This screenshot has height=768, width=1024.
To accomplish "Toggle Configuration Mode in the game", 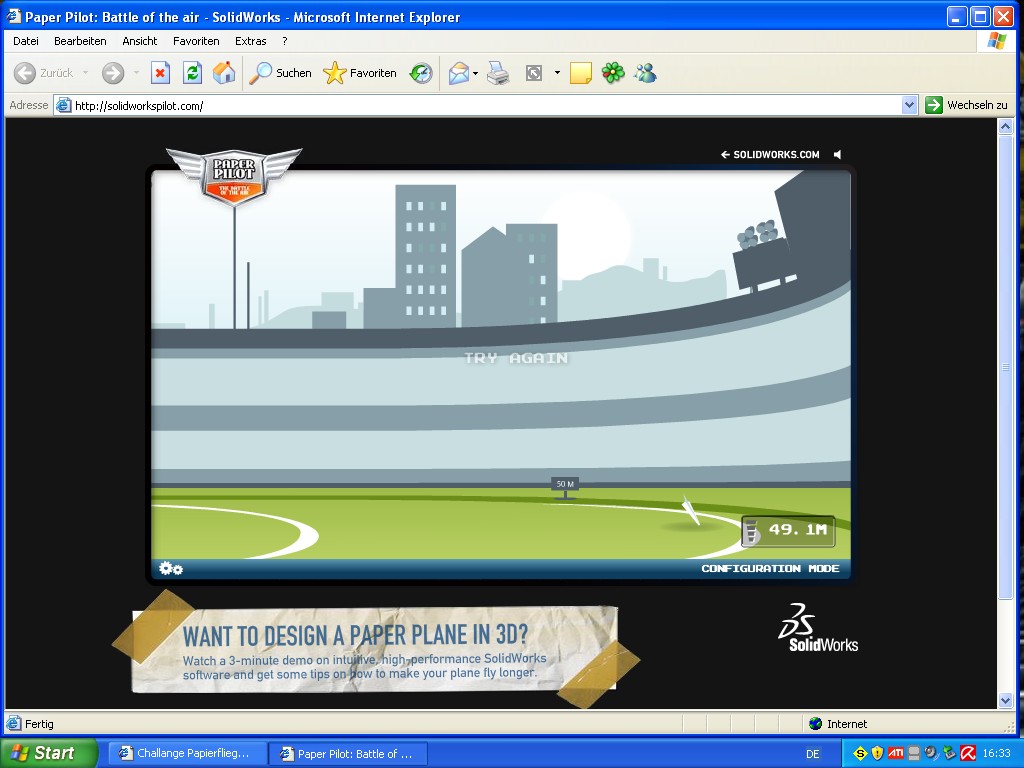I will 769,568.
